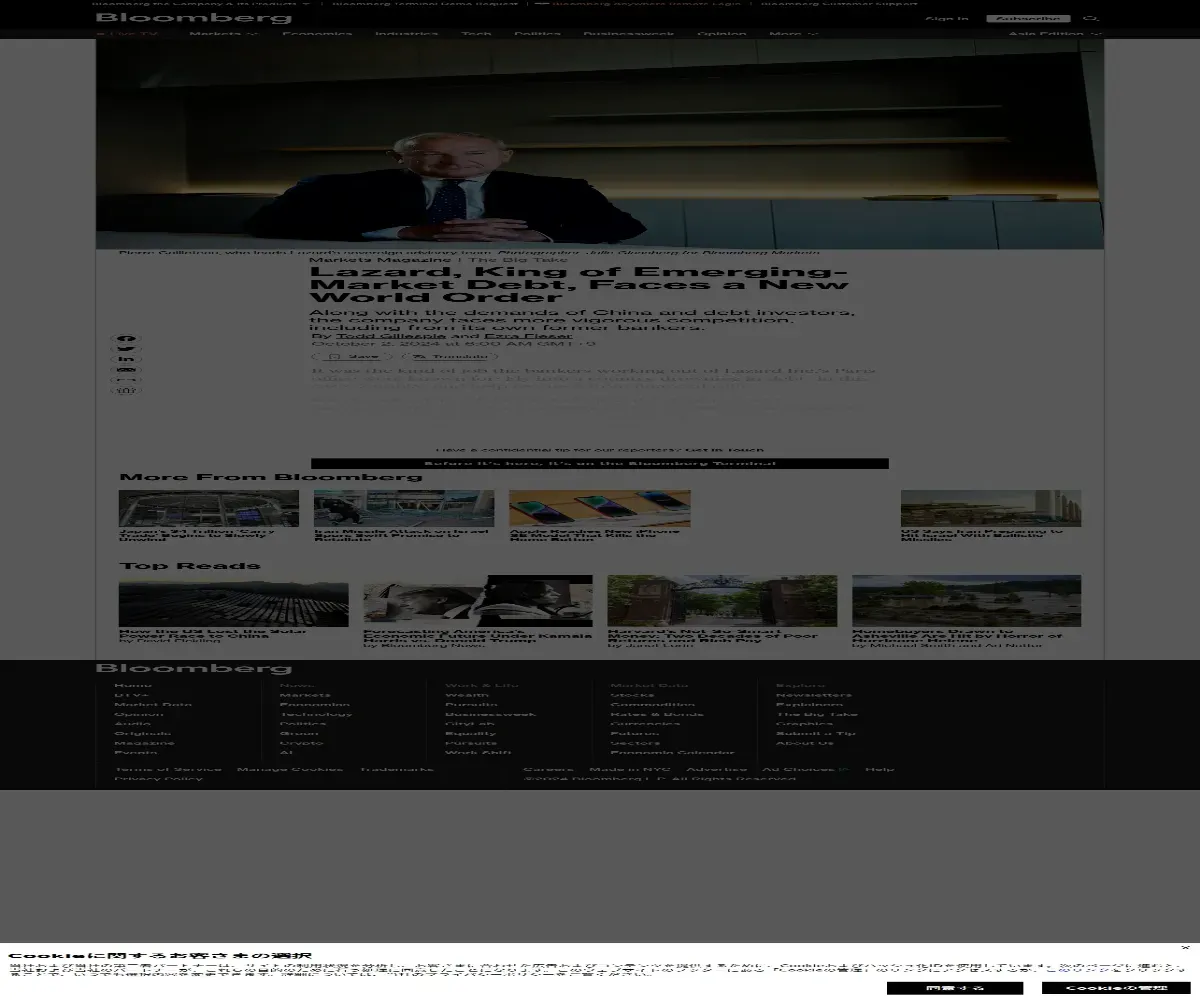1200x1000 pixels.
Task: Close the cookie banner with X
Action: coord(1185,947)
